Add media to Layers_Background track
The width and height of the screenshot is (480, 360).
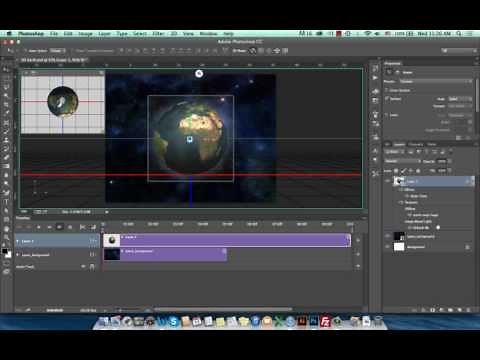pos(358,254)
